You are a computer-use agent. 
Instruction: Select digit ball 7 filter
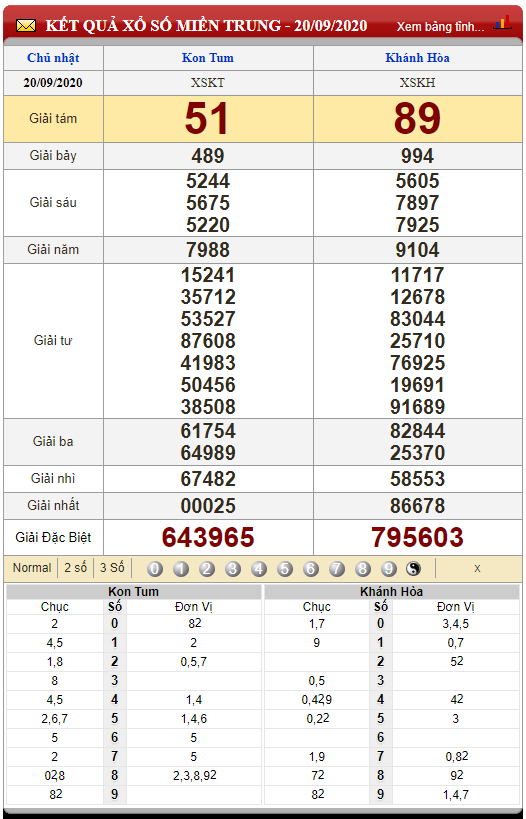tap(337, 568)
